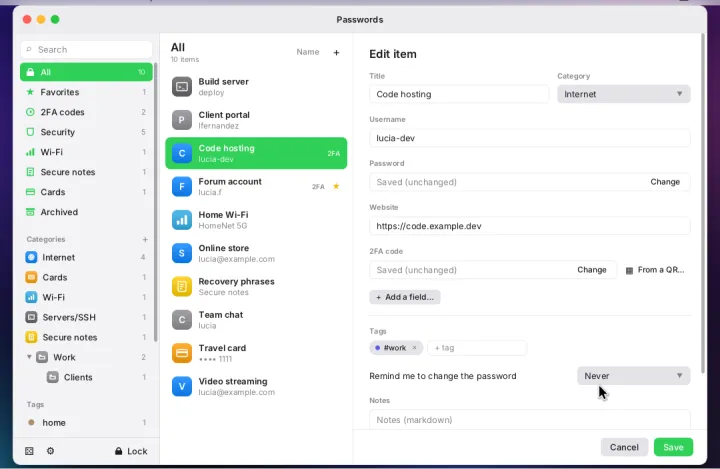Open the Category dropdown showing Internet
The height and width of the screenshot is (469, 720).
coord(624,94)
